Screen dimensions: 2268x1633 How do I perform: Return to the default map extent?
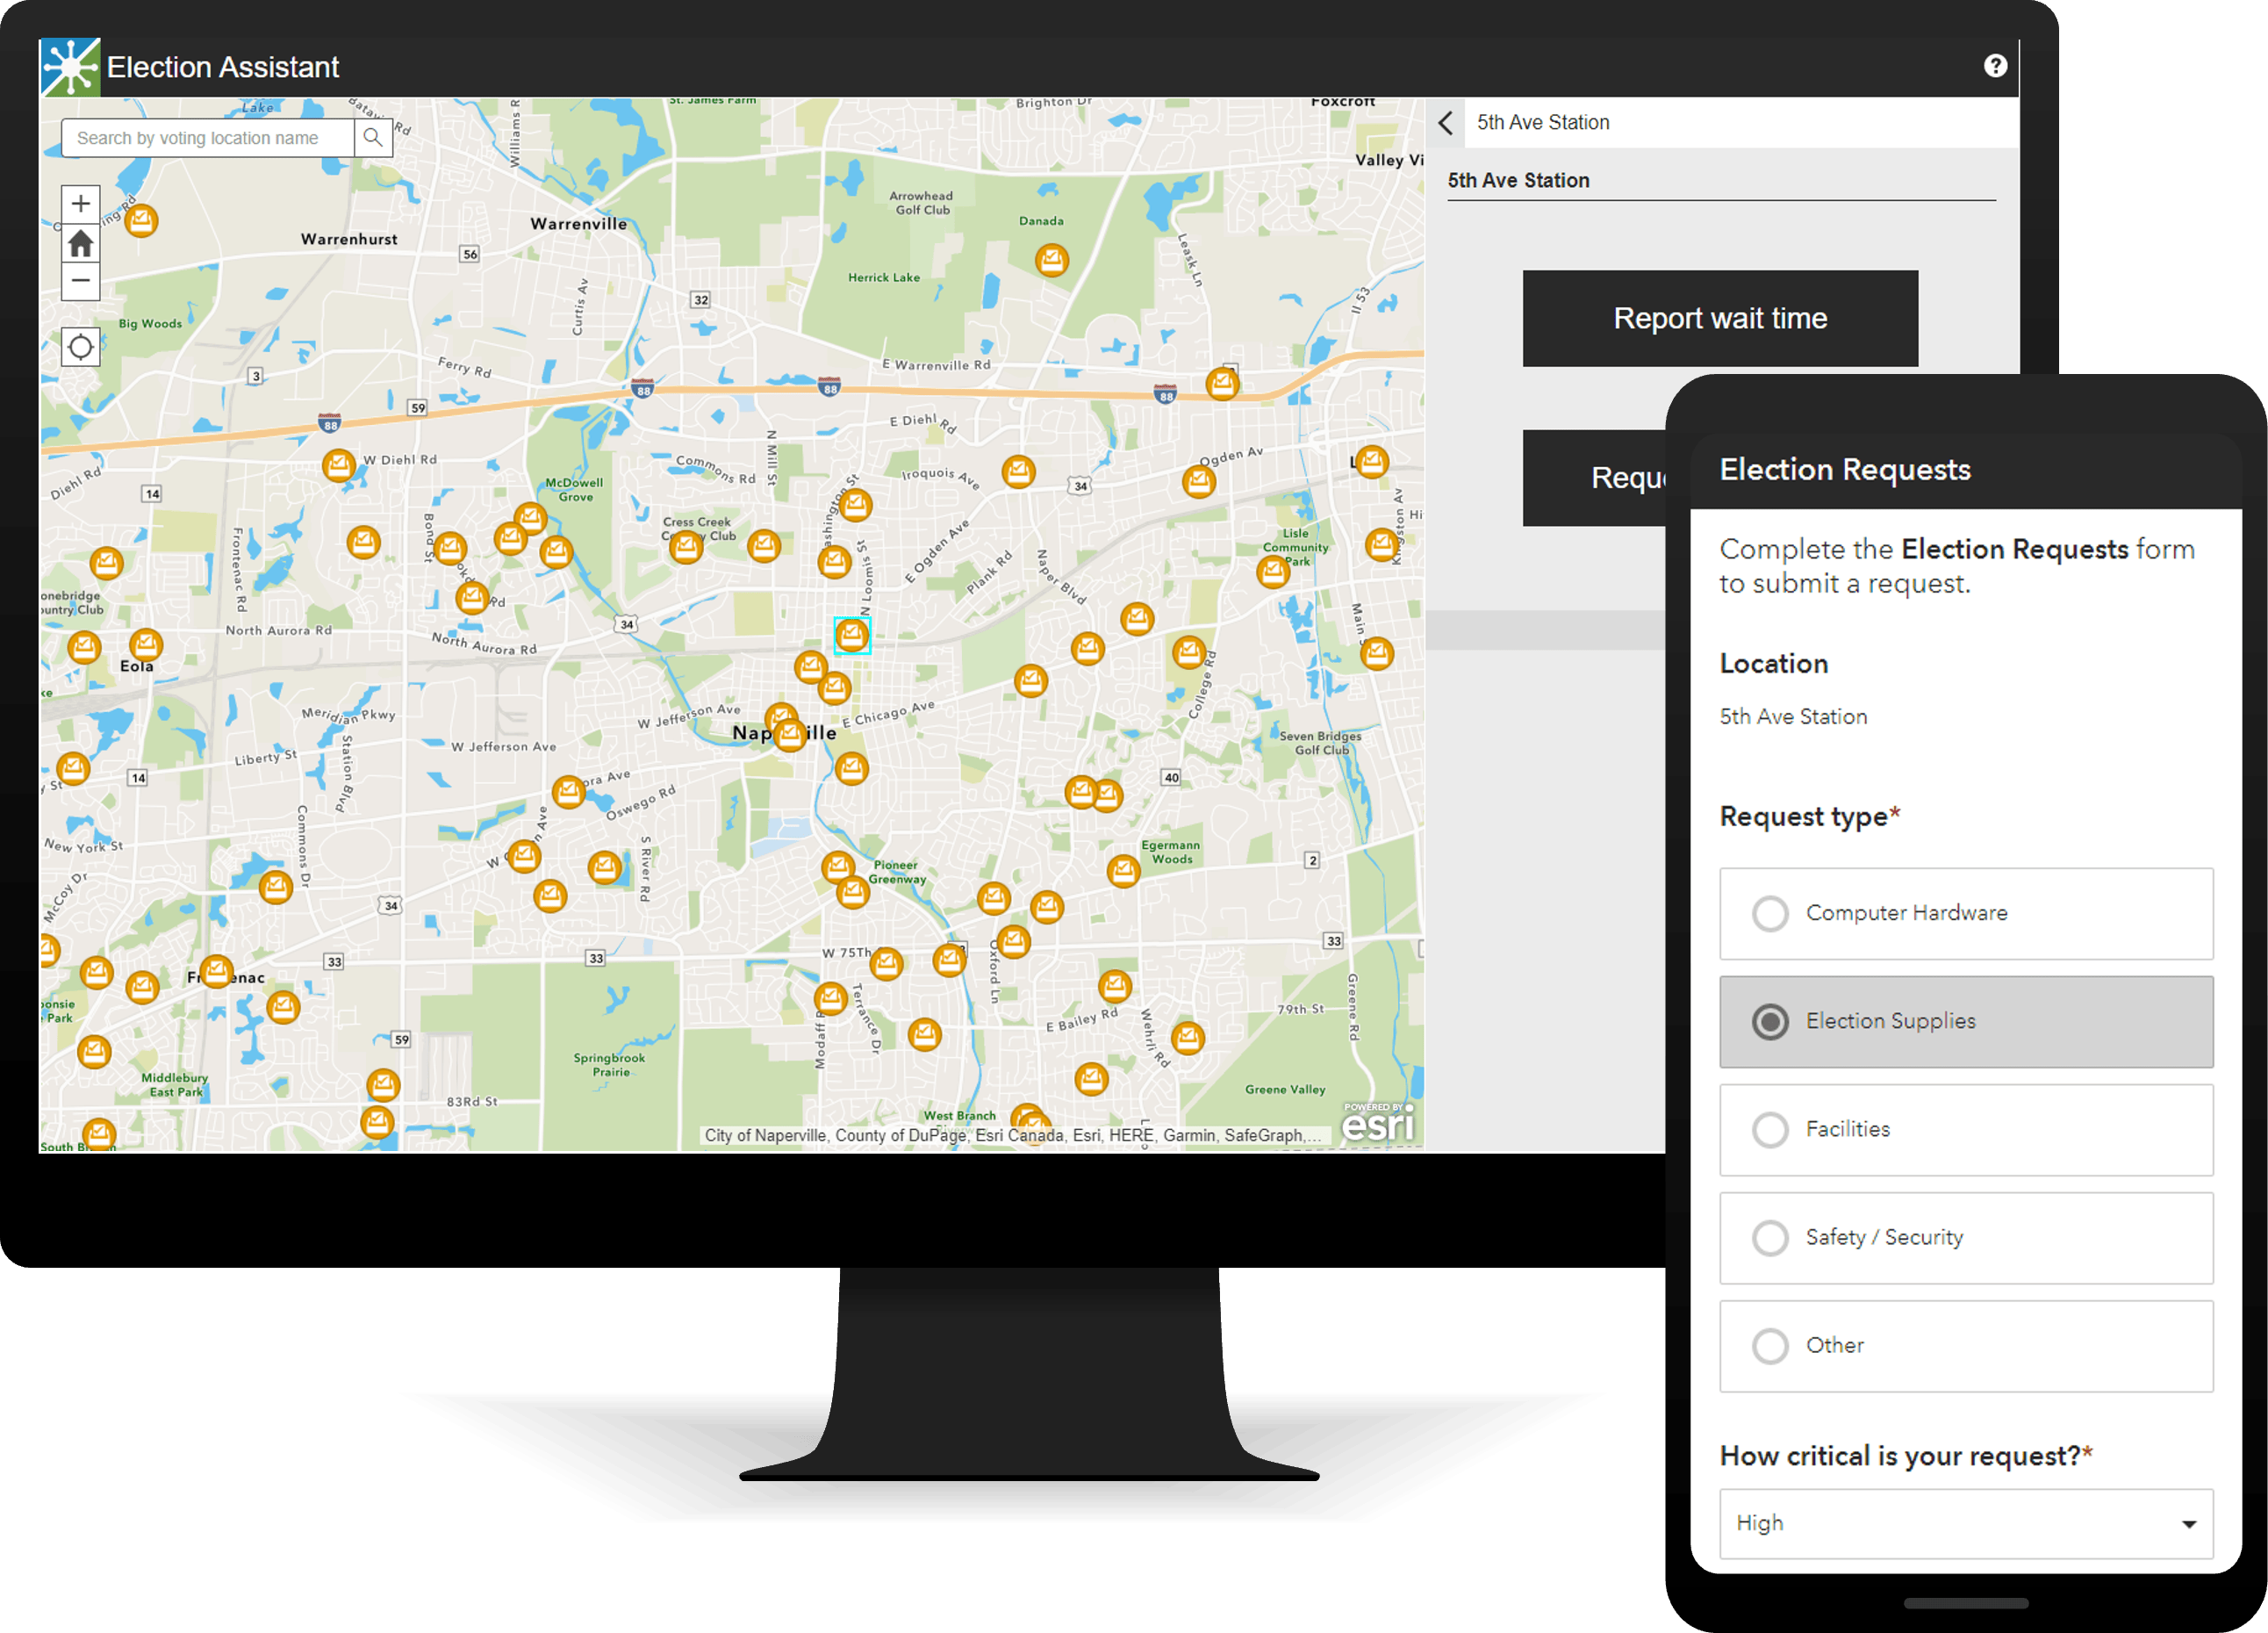click(80, 243)
